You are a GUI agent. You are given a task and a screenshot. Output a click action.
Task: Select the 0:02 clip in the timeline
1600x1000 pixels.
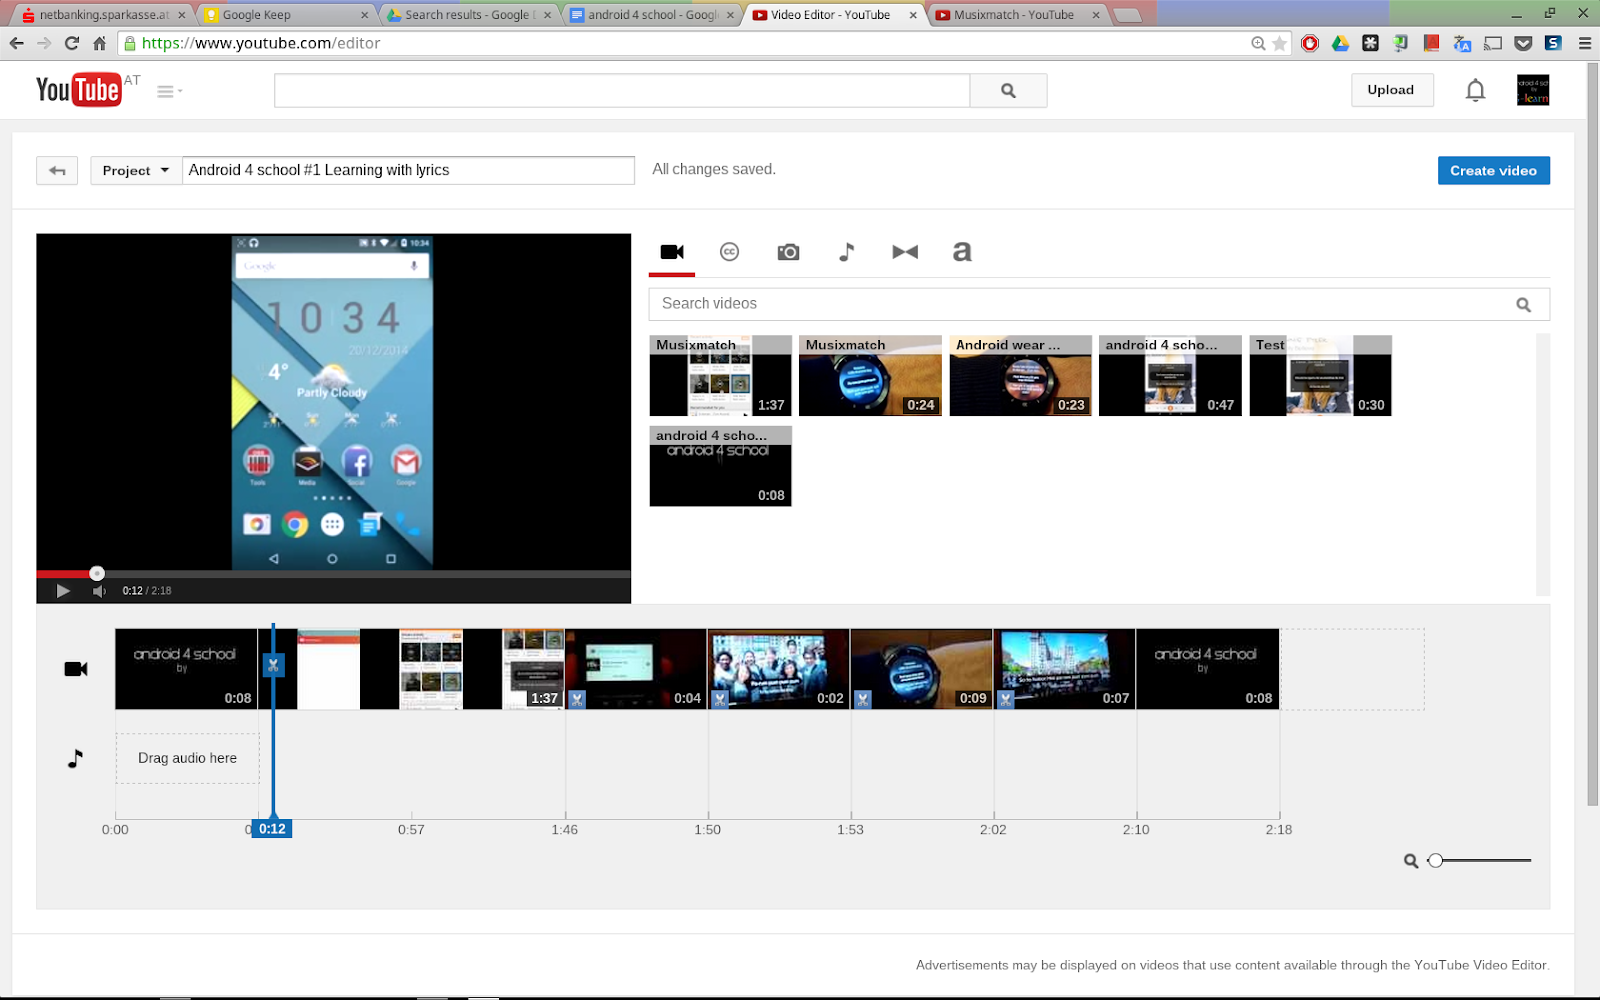pos(779,669)
